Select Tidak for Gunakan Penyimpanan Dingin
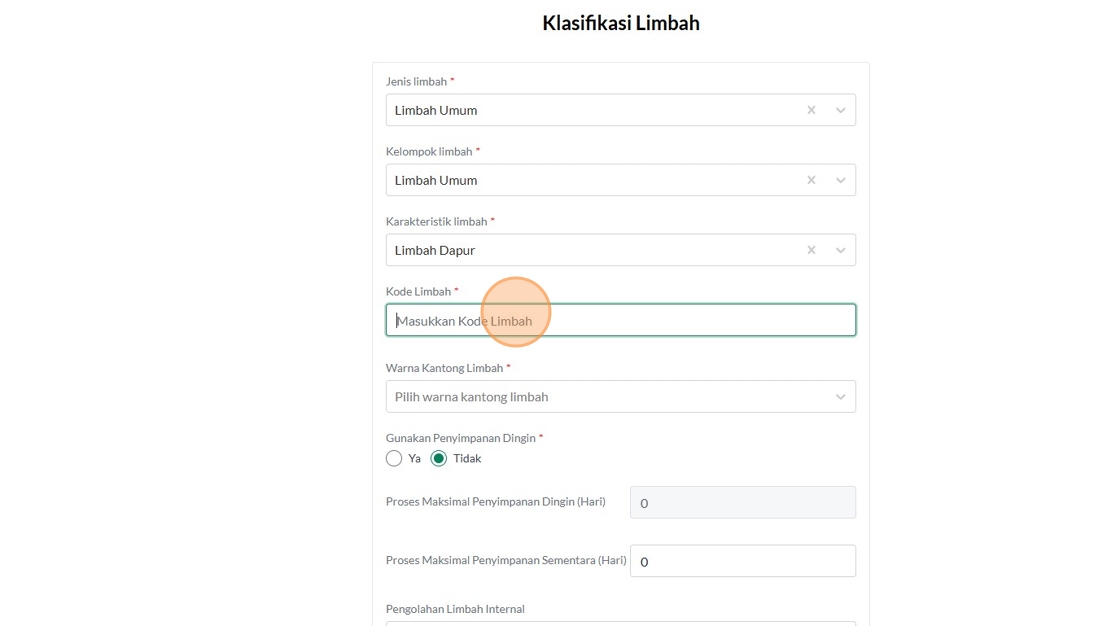The image size is (1120, 626). [439, 458]
